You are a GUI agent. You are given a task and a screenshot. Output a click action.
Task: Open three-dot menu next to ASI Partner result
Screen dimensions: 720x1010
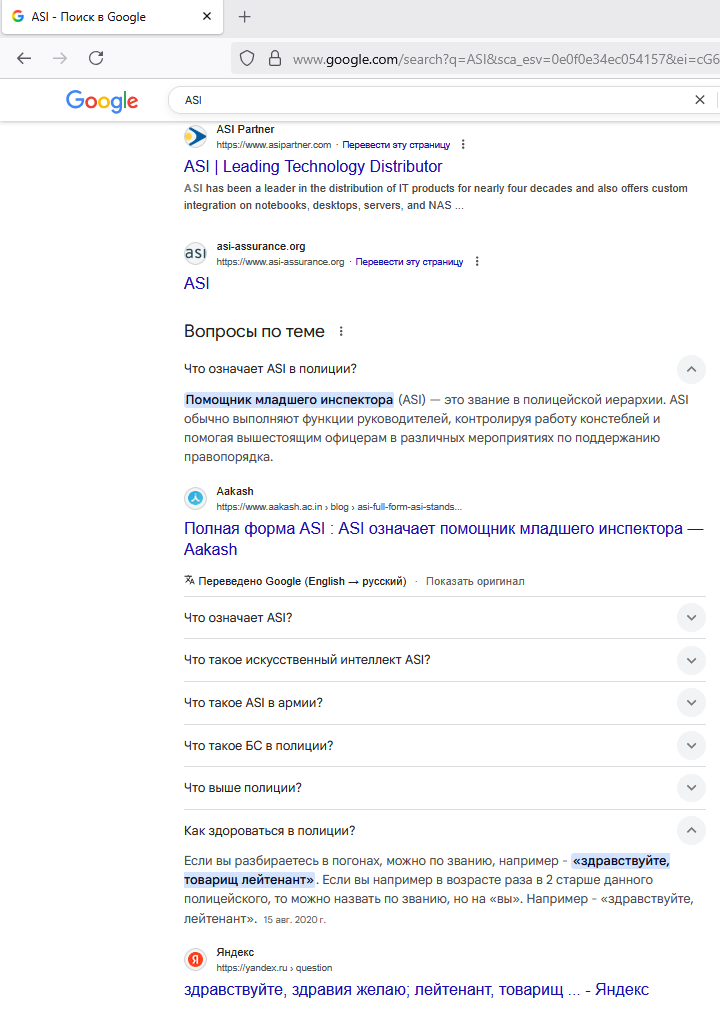point(463,145)
